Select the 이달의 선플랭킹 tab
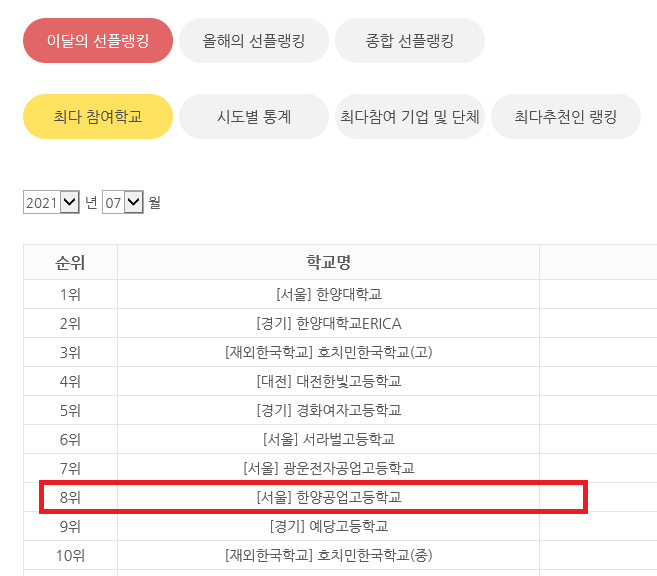Image resolution: width=657 pixels, height=576 pixels. [x=98, y=41]
